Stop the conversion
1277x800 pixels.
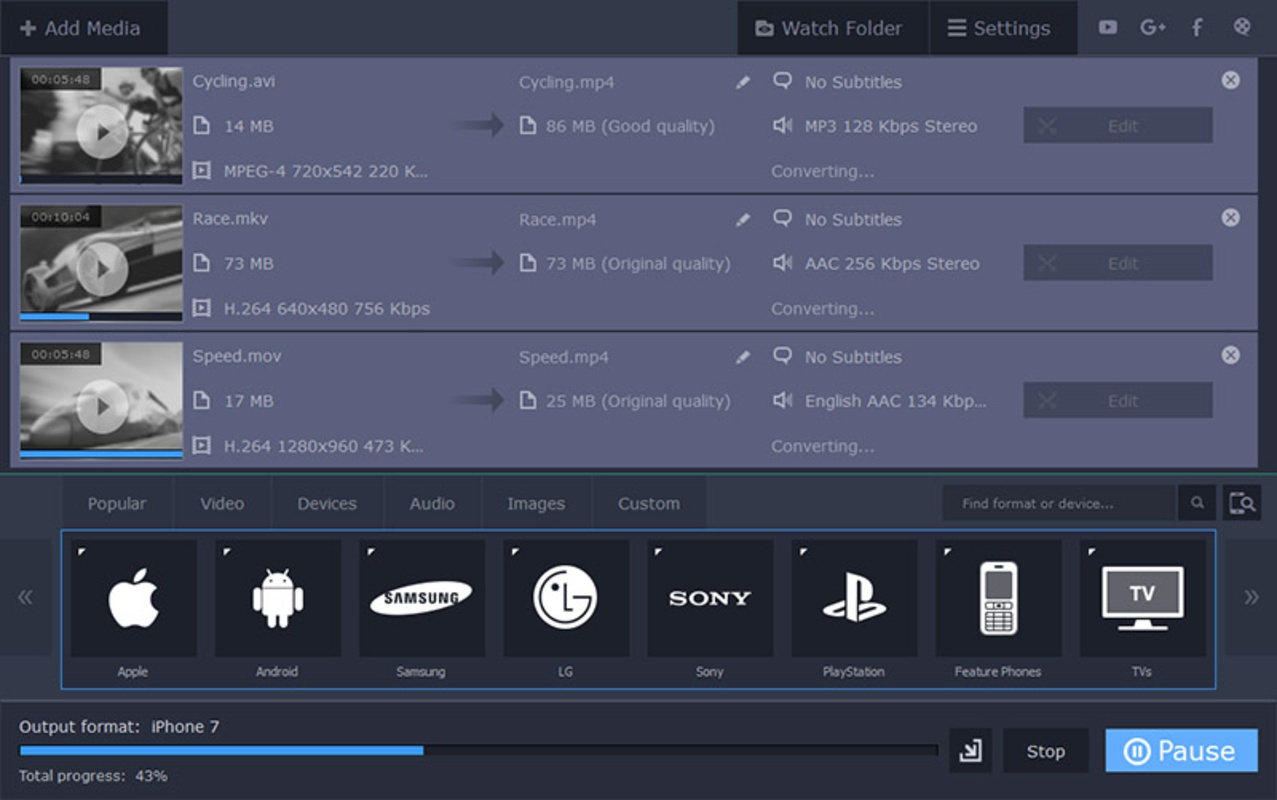point(1045,751)
